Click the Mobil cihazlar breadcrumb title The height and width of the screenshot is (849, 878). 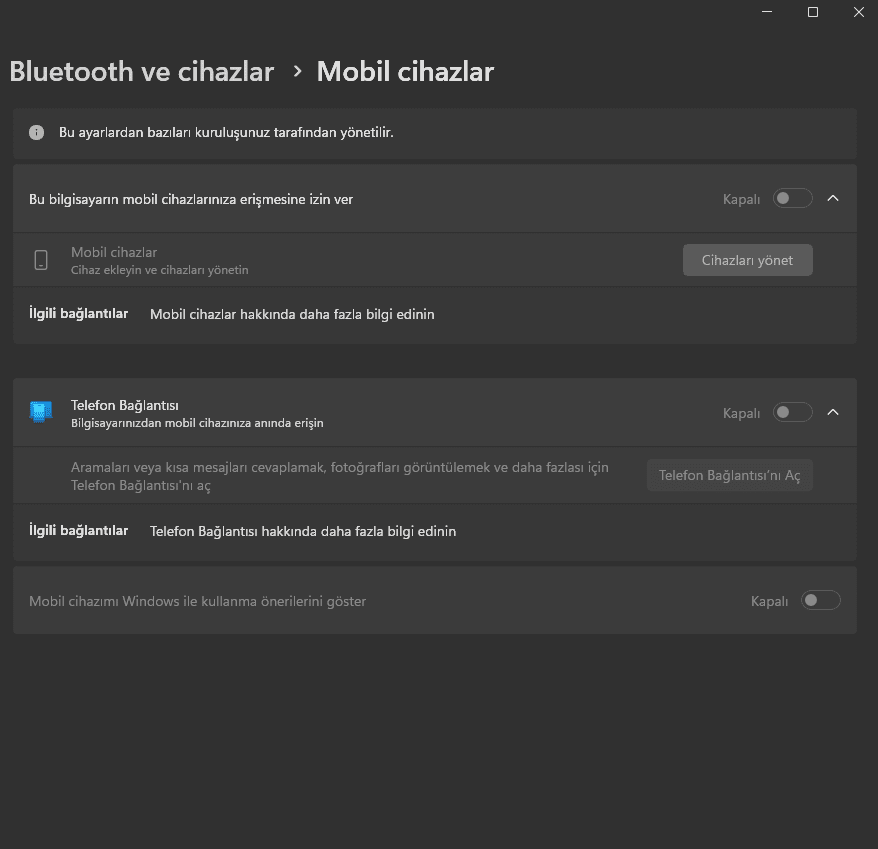405,72
